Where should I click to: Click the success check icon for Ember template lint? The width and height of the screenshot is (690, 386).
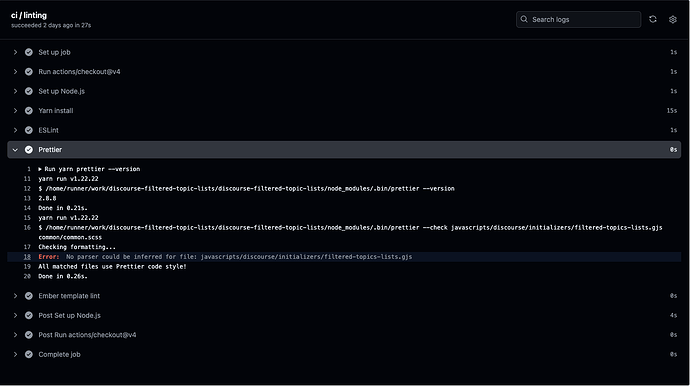click(29, 296)
